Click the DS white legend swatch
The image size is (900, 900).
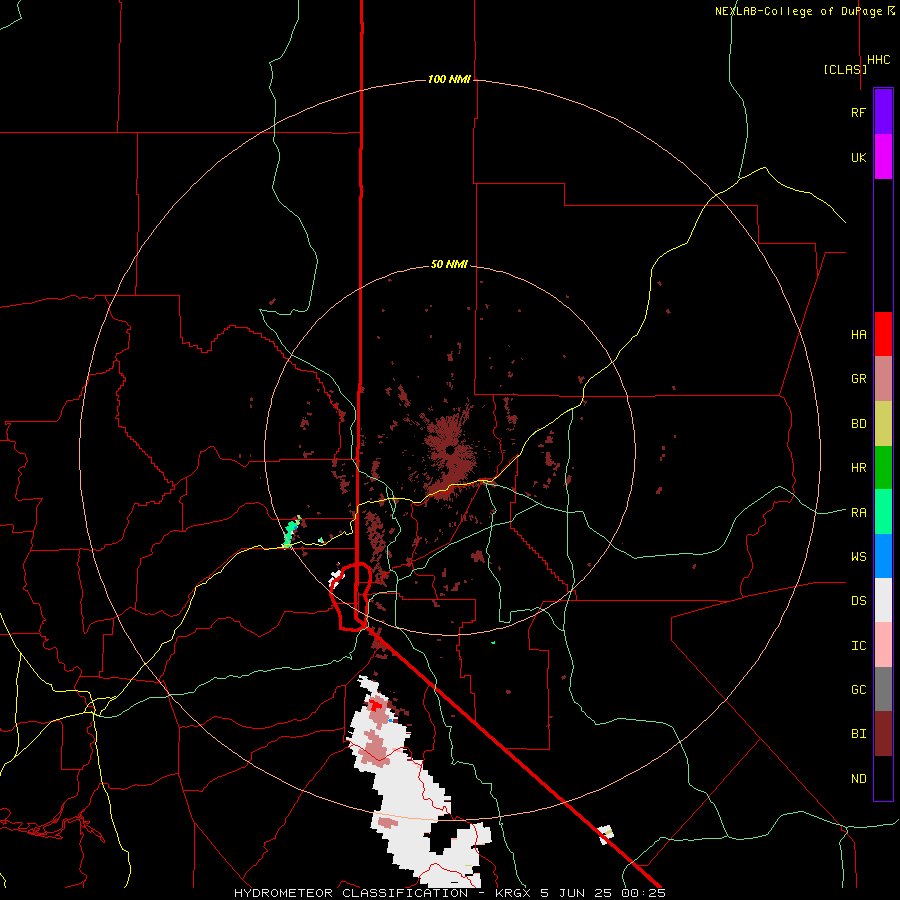883,600
